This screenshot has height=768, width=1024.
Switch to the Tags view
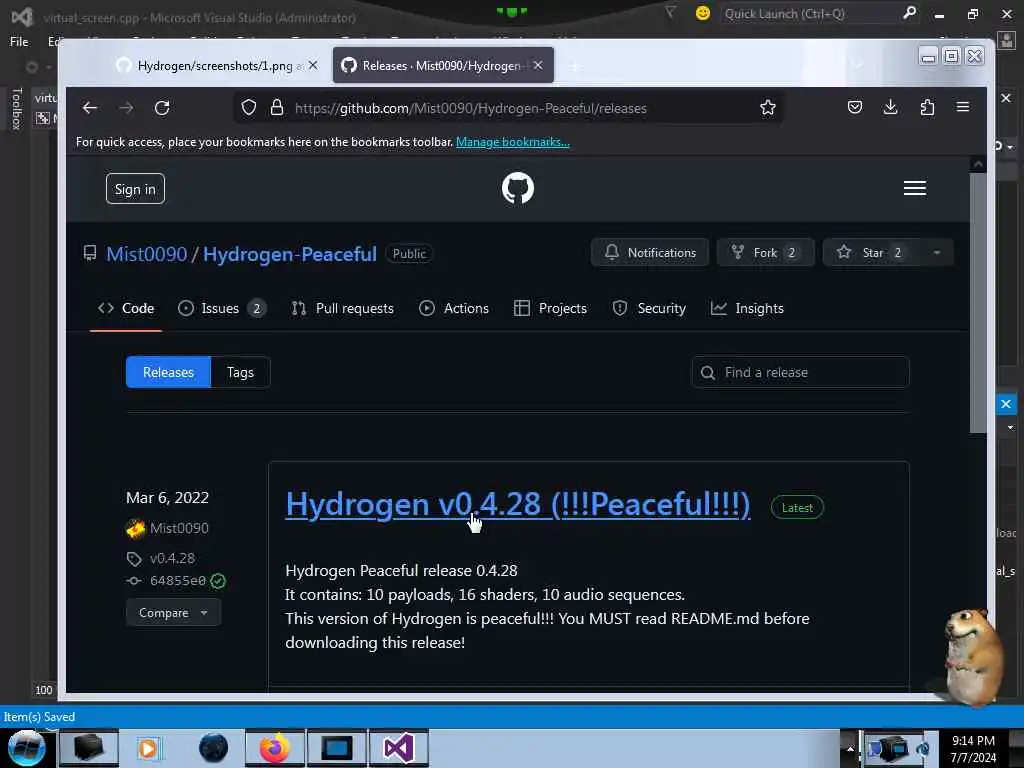tap(240, 372)
